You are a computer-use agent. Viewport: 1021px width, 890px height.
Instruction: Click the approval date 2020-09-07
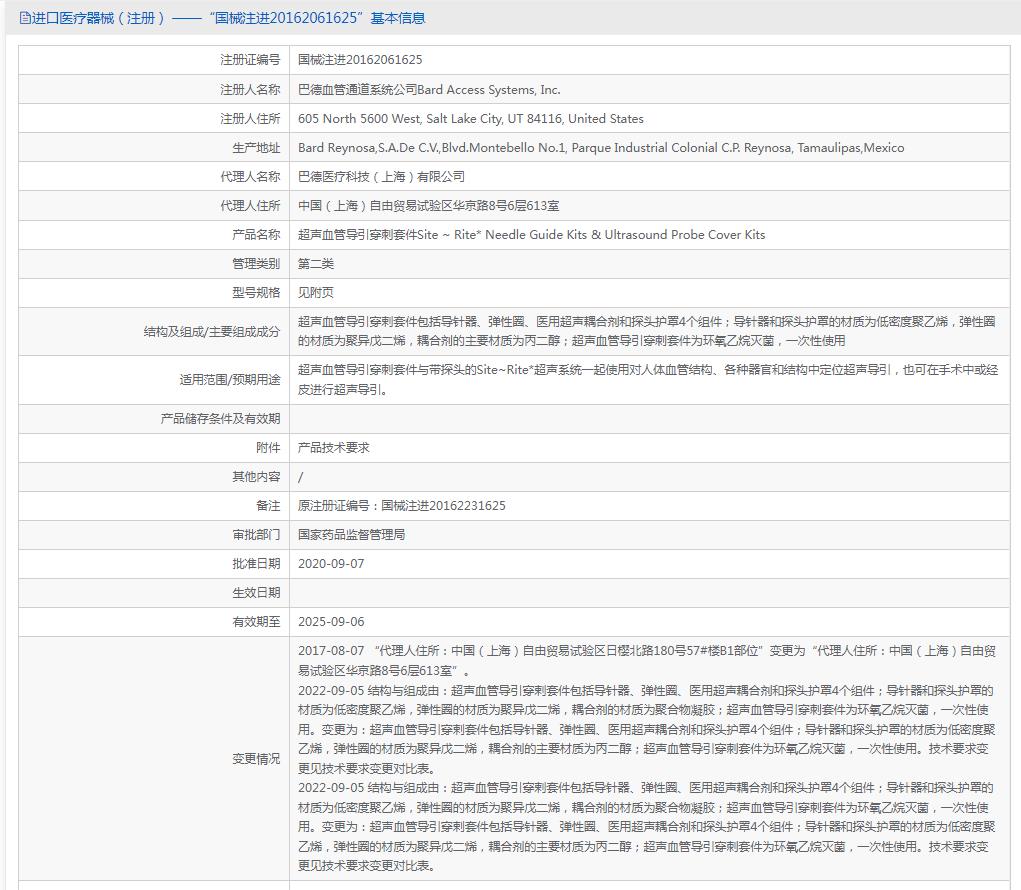331,564
